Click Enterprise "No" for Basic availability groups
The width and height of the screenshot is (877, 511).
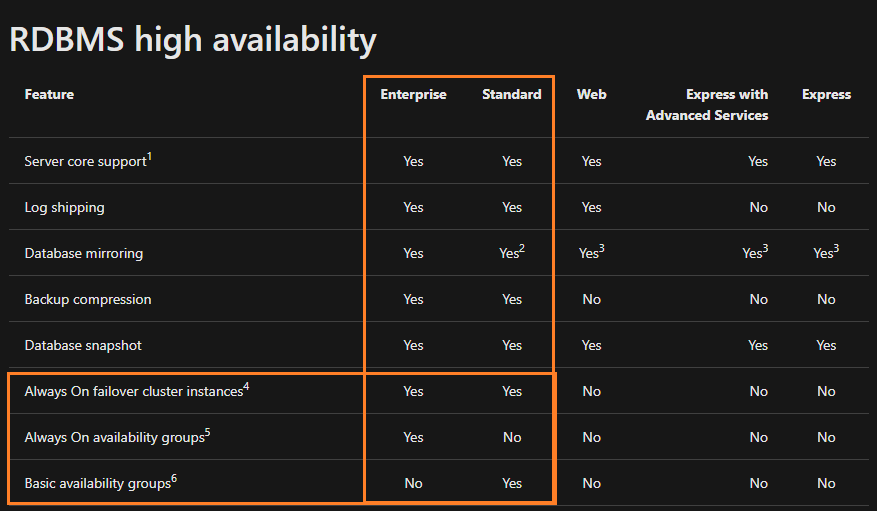pos(413,483)
